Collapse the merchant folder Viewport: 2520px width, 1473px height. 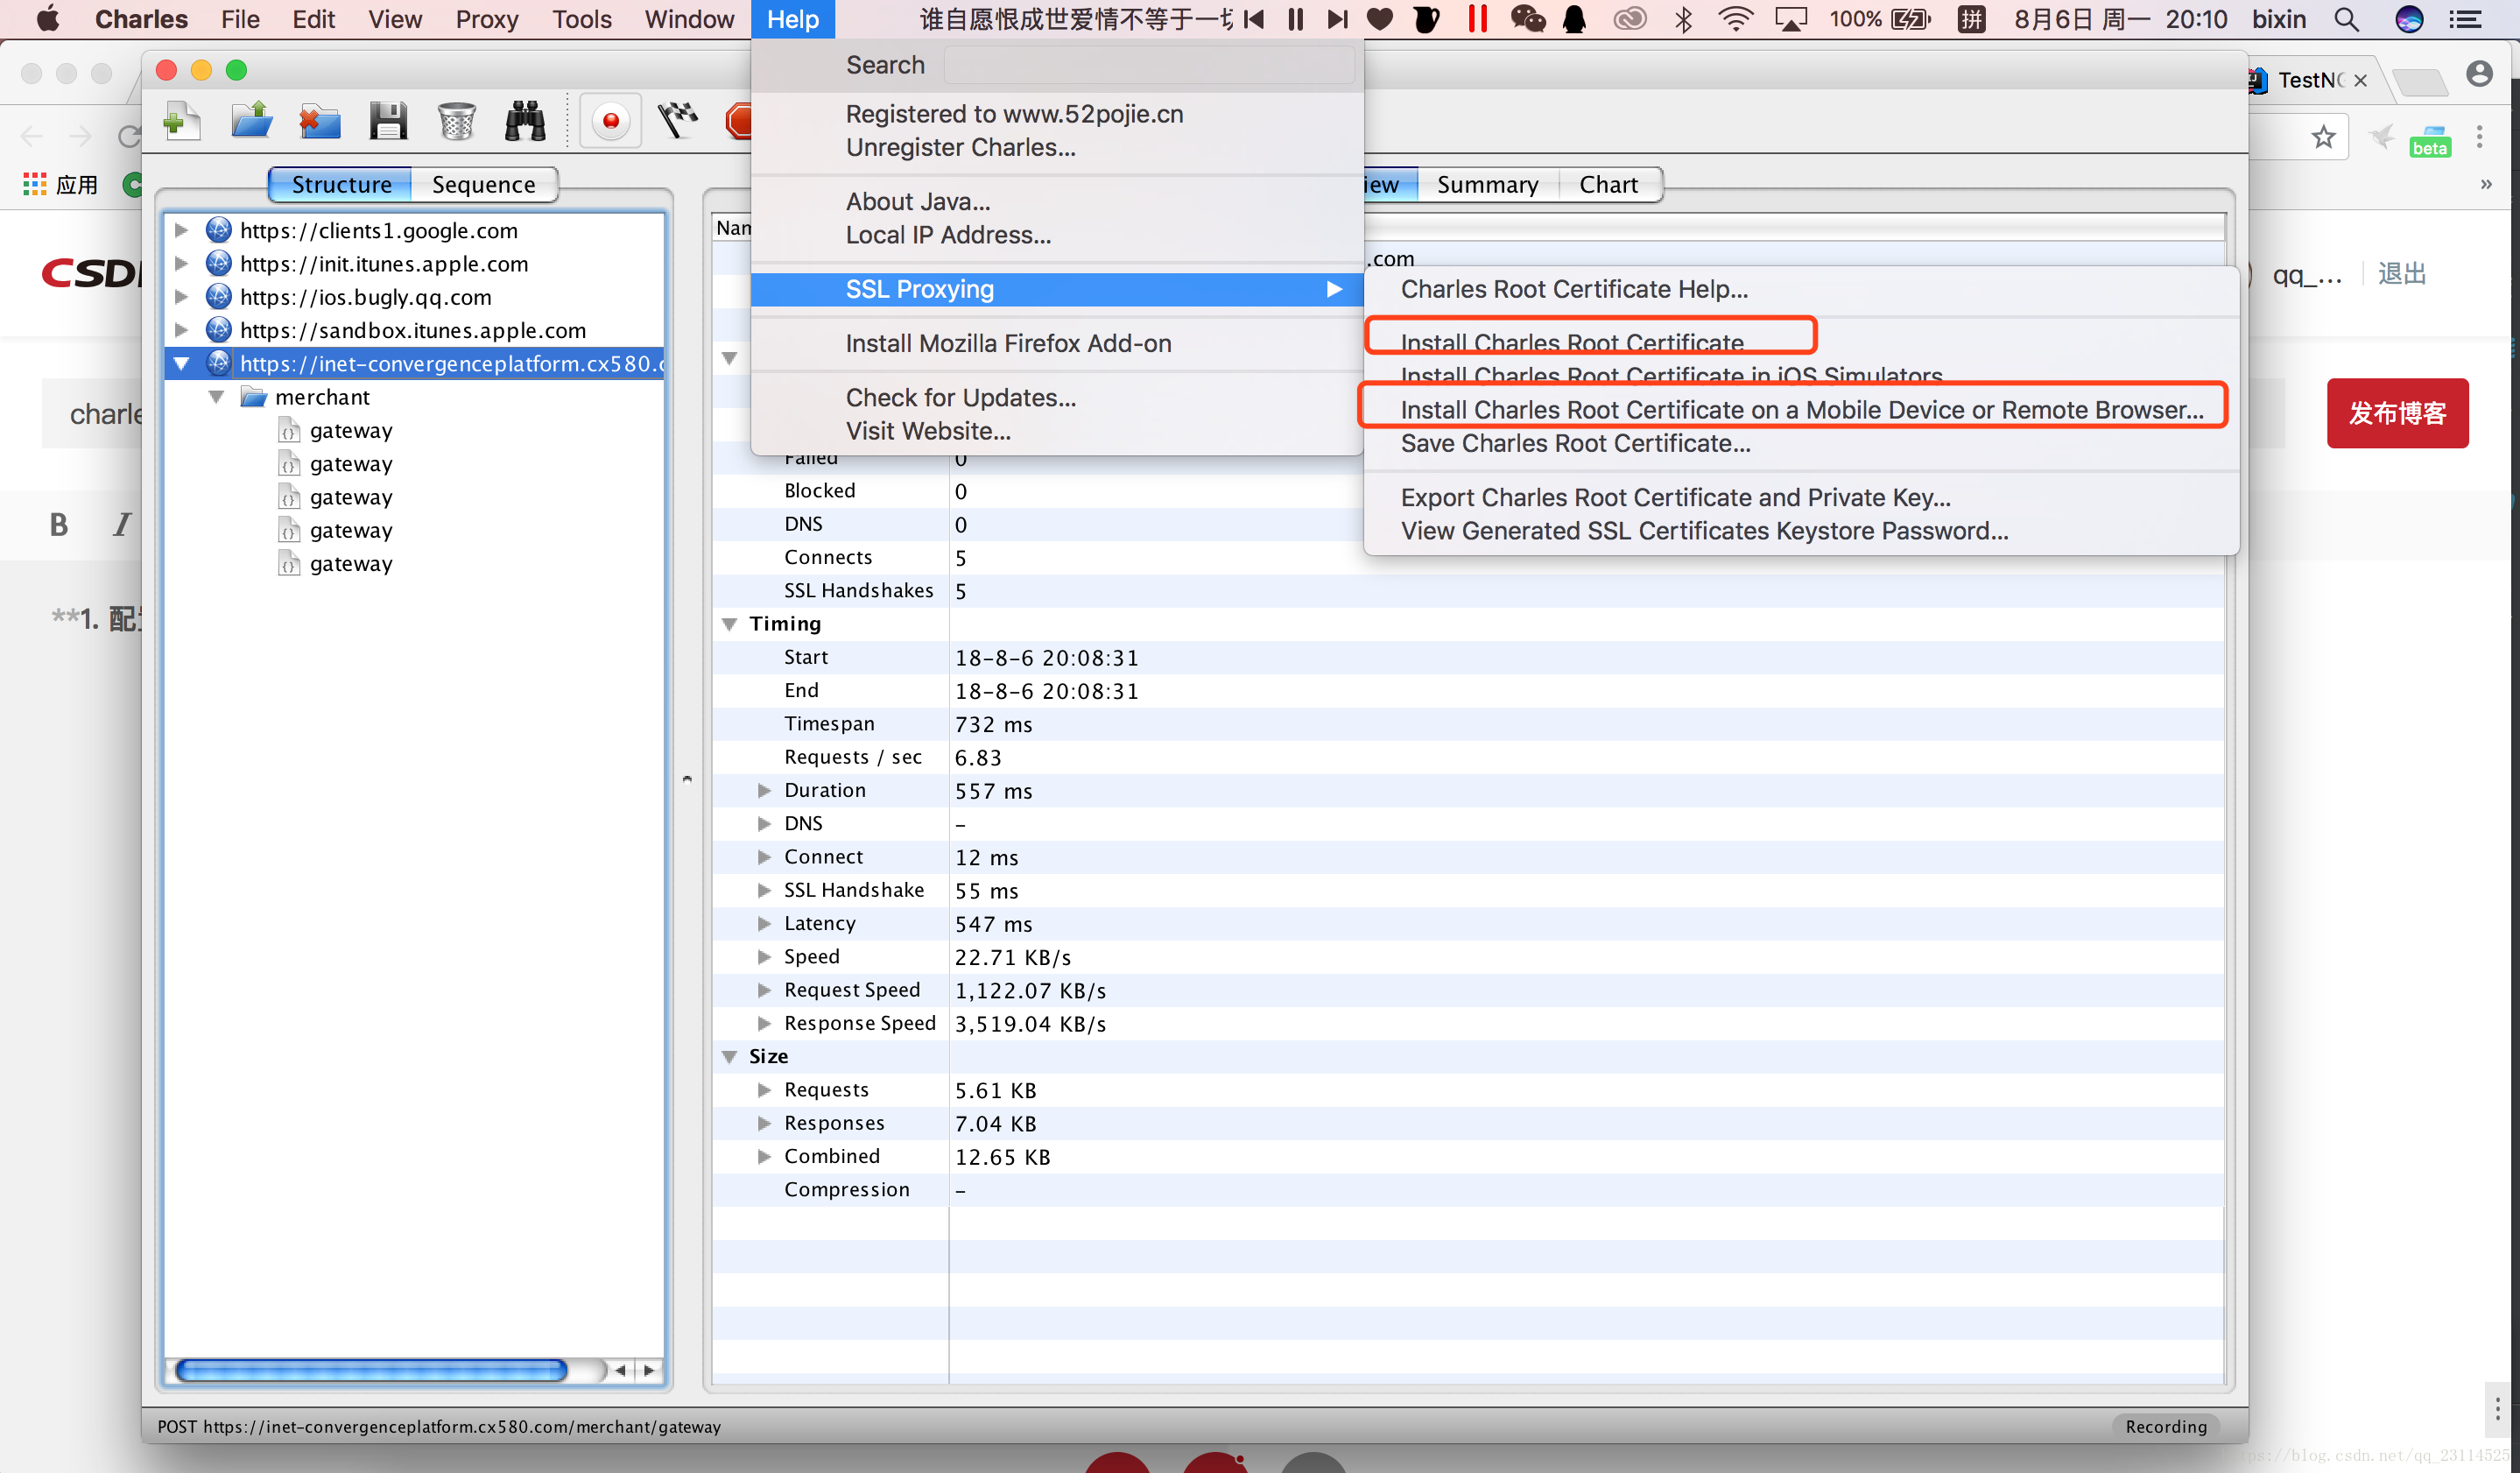216,397
